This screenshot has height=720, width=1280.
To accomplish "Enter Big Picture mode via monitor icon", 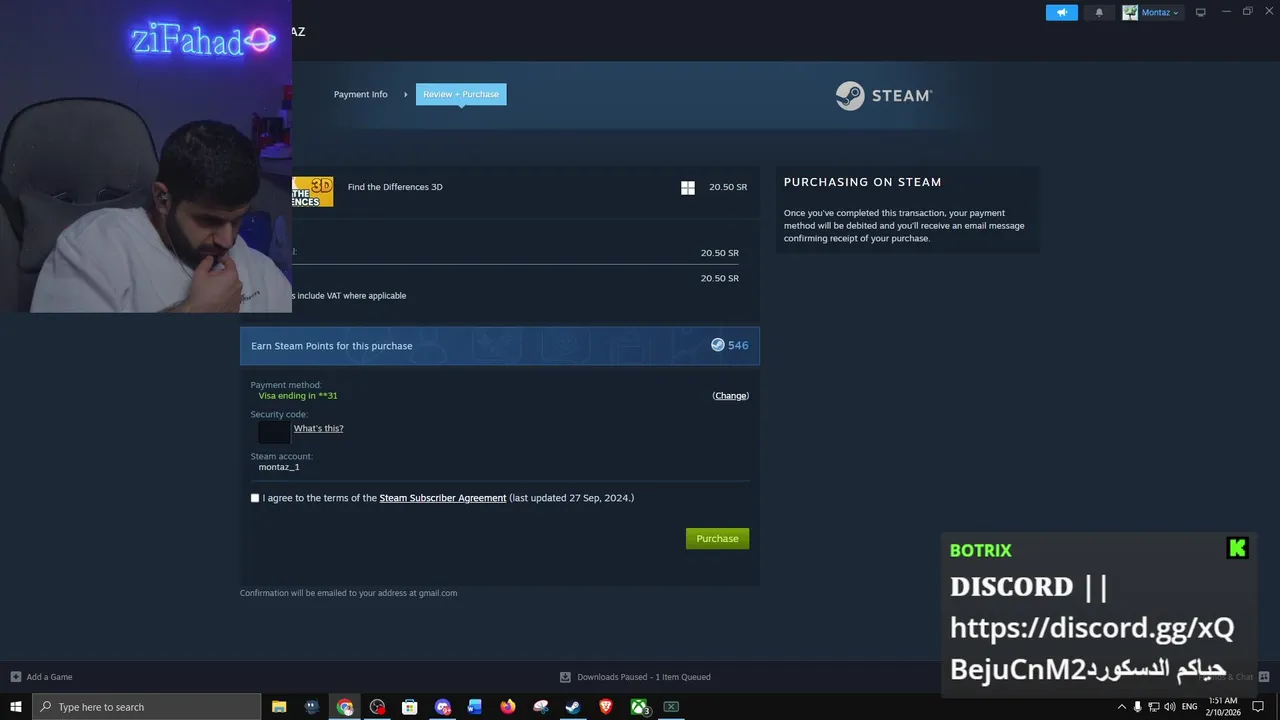I will pyautogui.click(x=1201, y=12).
